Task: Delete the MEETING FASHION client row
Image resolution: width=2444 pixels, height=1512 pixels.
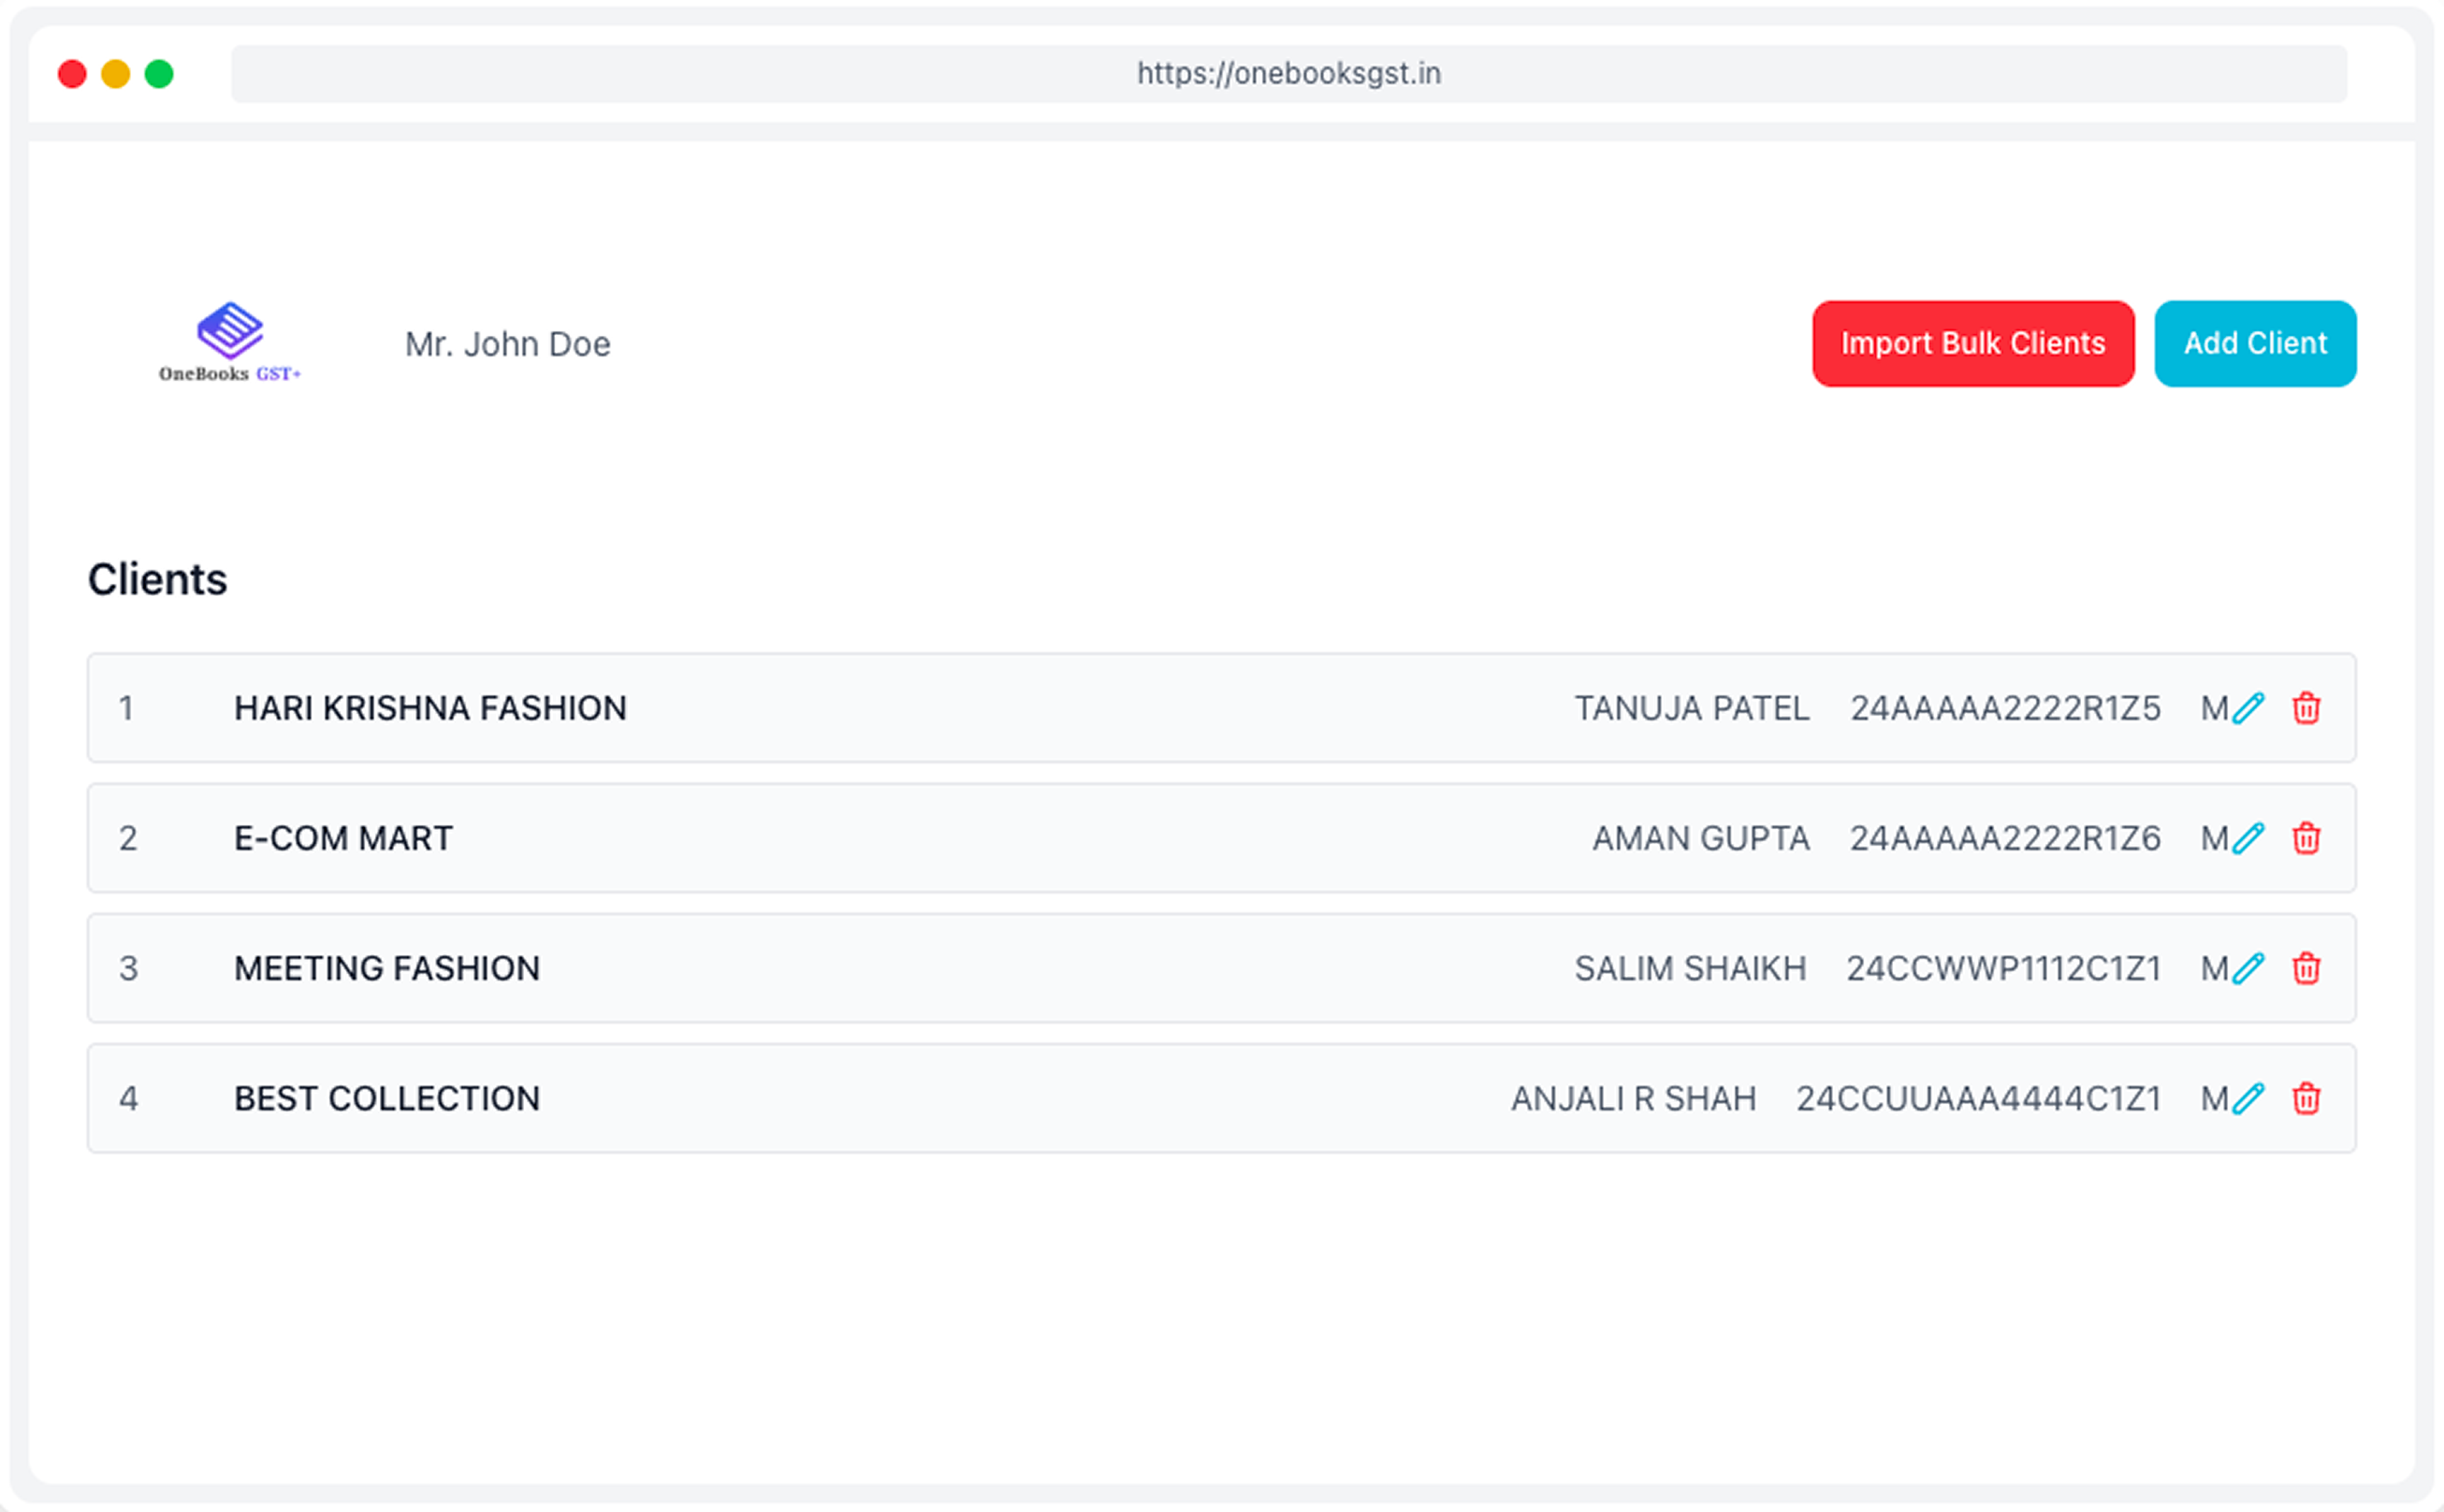Action: [x=2306, y=968]
